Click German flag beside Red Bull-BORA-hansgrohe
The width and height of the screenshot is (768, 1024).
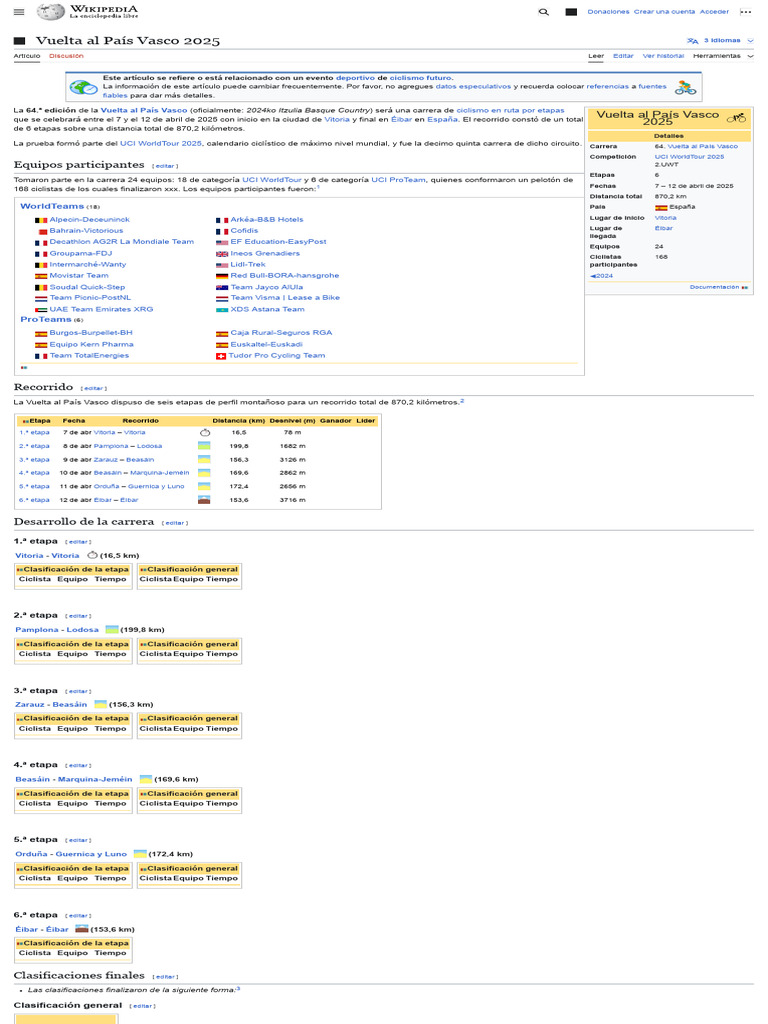[x=222, y=276]
